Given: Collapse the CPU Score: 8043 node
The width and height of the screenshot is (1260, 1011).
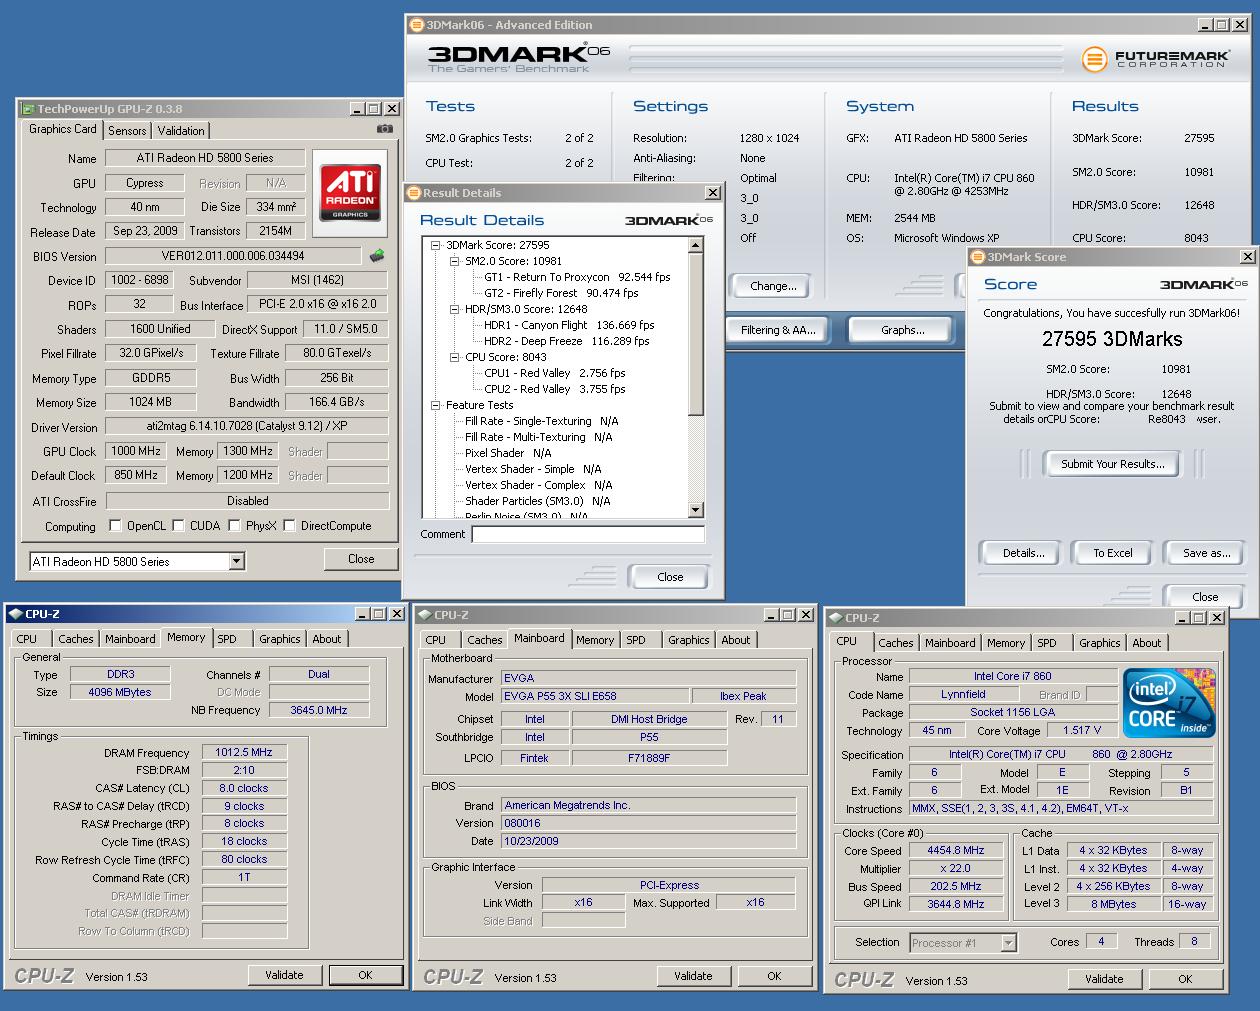Looking at the screenshot, I should coord(455,357).
